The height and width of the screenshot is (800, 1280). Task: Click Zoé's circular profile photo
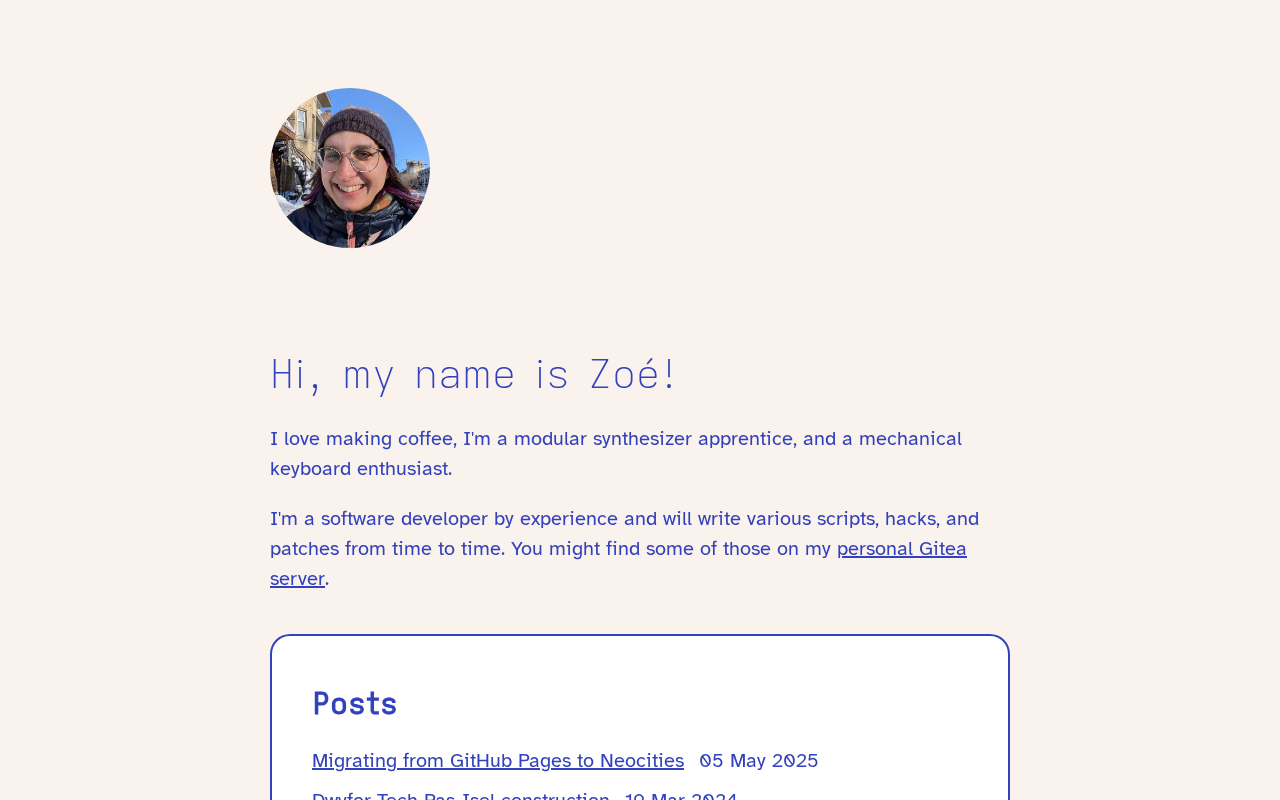tap(350, 168)
